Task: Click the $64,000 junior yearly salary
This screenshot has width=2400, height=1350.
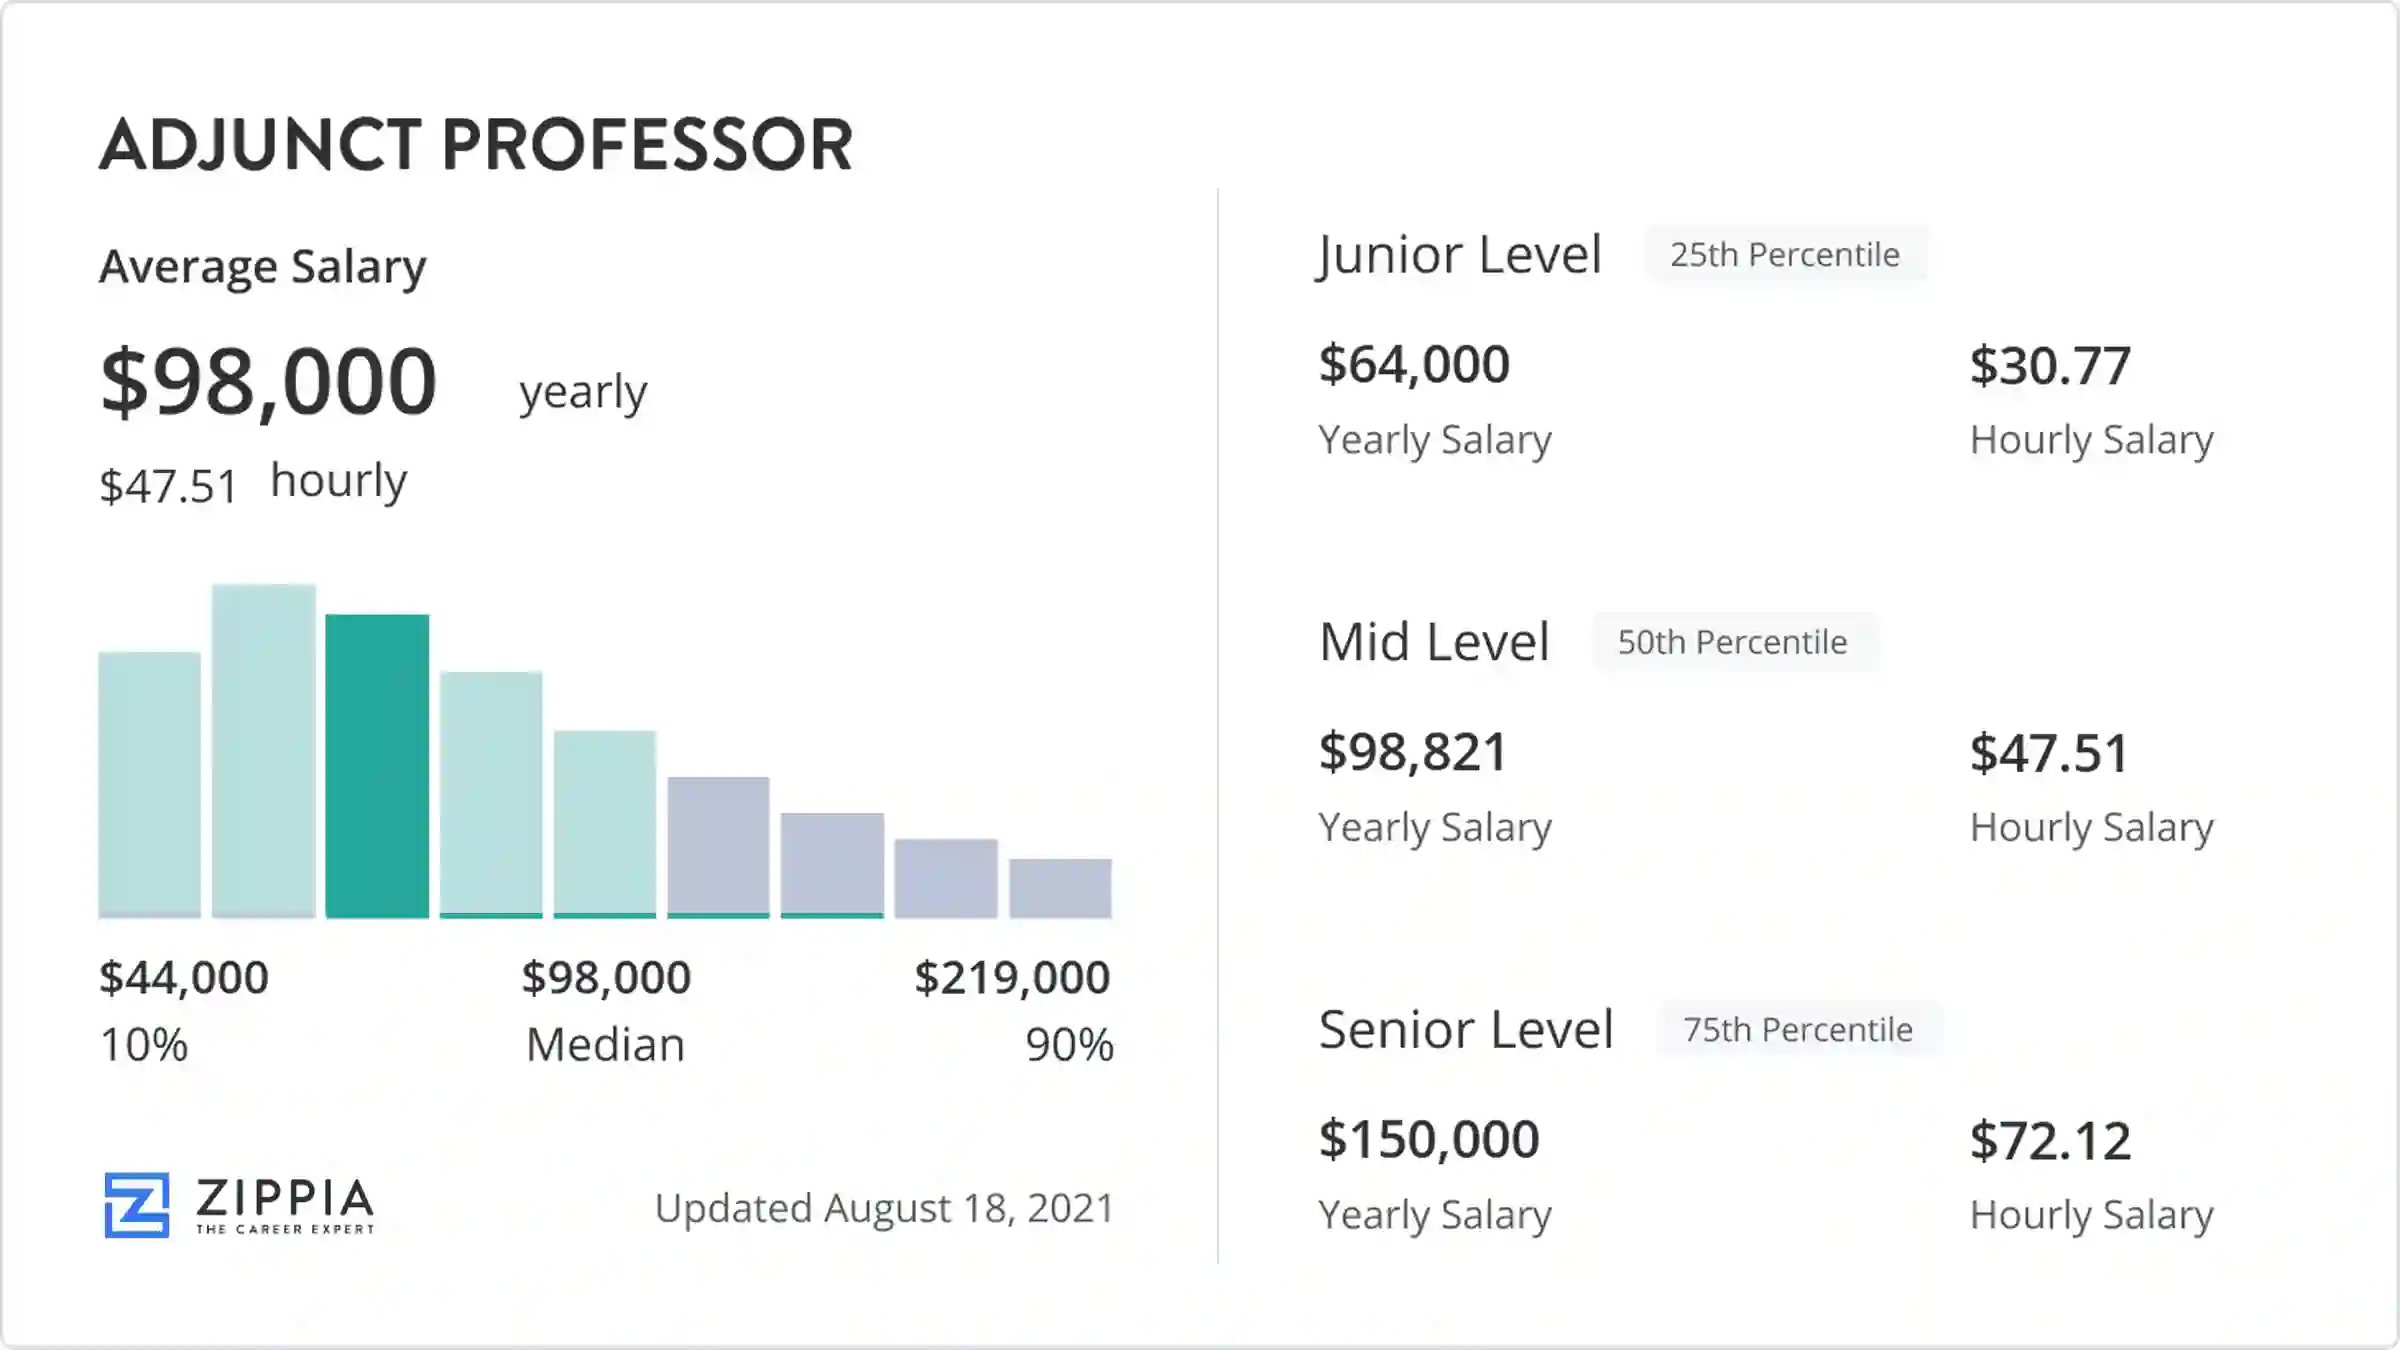Action: (1414, 364)
